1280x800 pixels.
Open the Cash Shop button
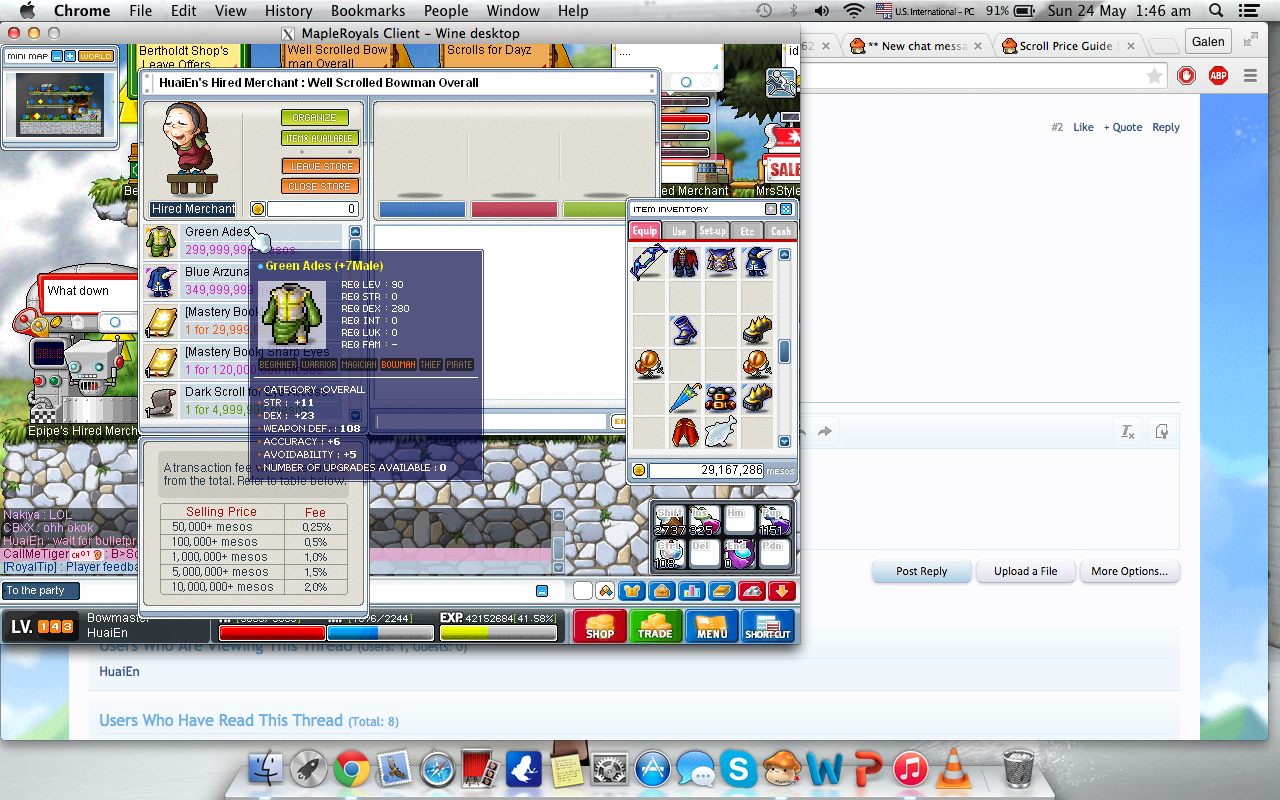pyautogui.click(x=599, y=626)
